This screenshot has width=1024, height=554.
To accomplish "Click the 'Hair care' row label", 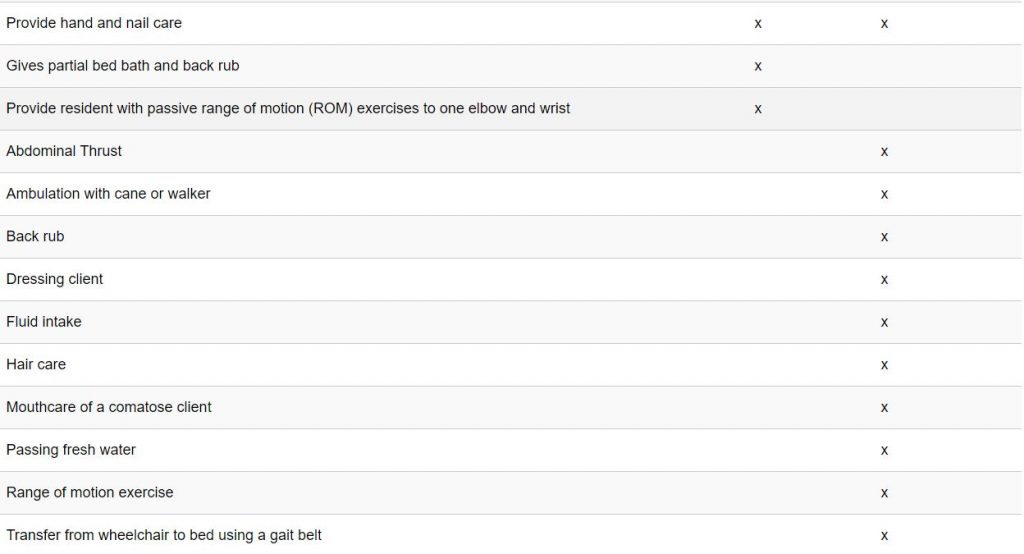I will 36,365.
